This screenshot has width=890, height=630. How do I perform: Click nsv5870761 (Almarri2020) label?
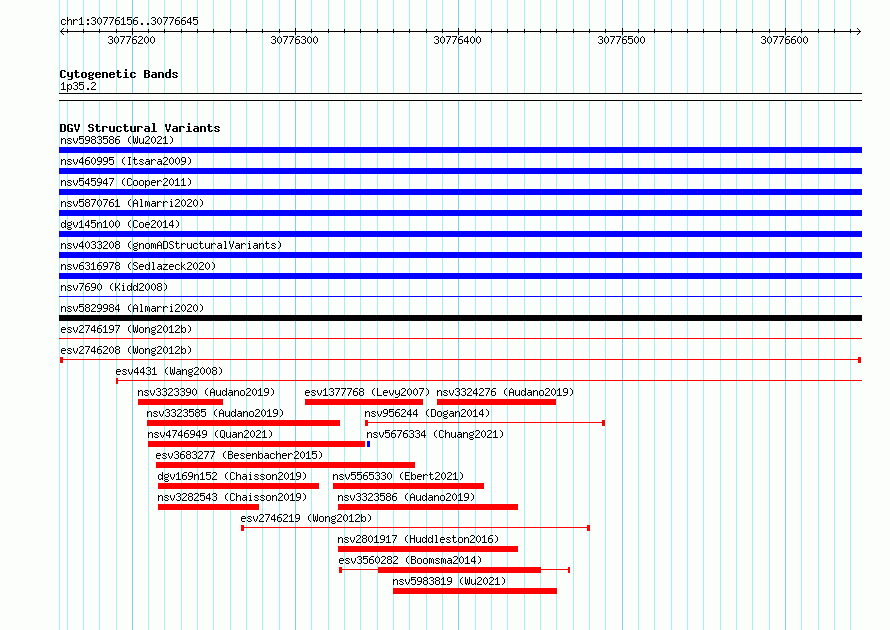click(132, 203)
